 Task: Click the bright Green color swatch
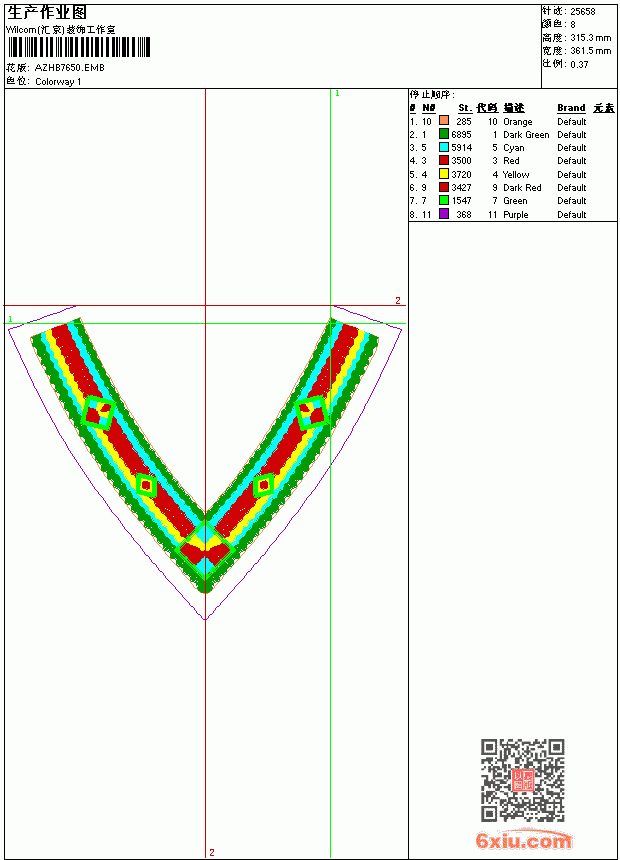(444, 200)
